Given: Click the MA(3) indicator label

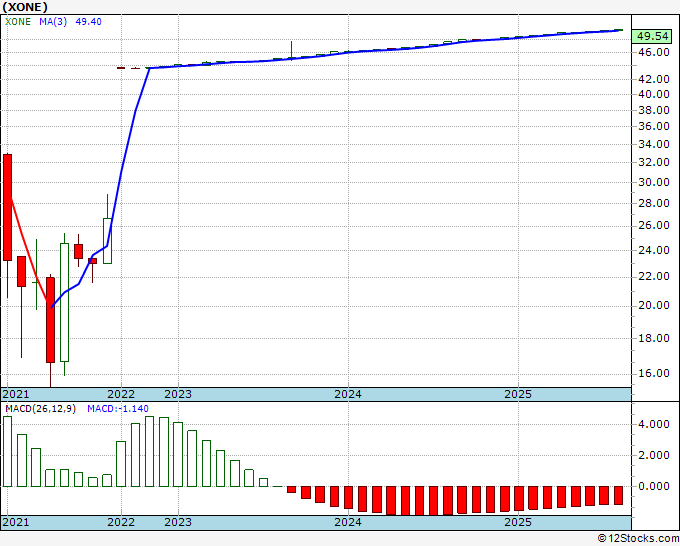Looking at the screenshot, I should 53,22.
